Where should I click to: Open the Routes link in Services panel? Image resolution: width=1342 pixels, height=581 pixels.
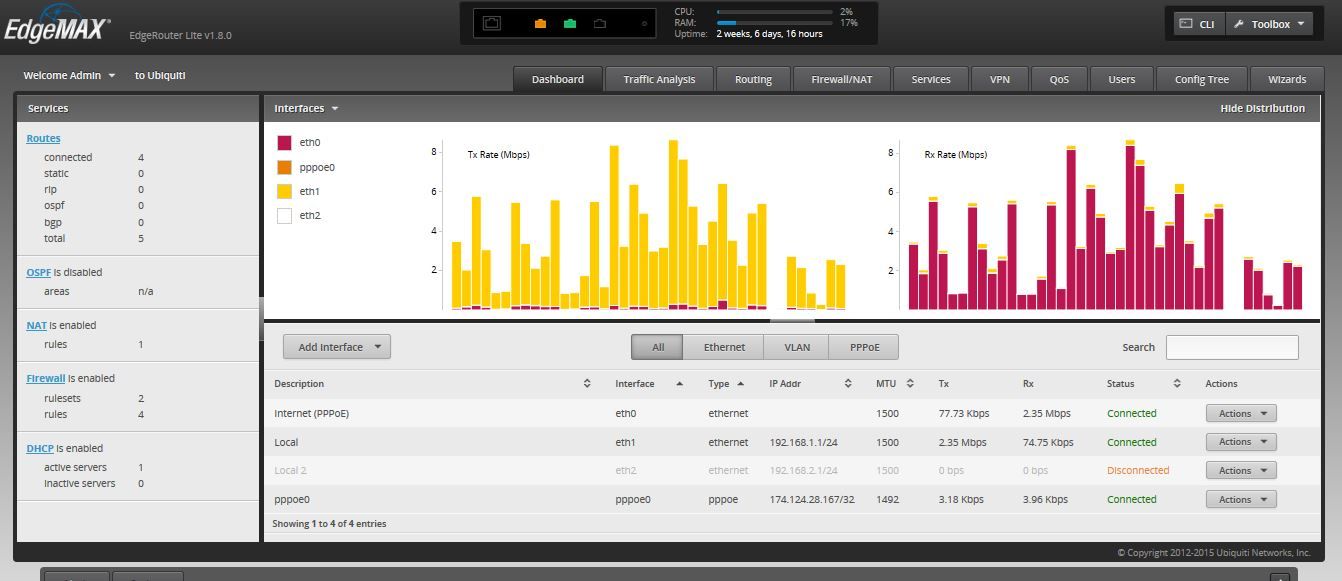click(x=43, y=139)
